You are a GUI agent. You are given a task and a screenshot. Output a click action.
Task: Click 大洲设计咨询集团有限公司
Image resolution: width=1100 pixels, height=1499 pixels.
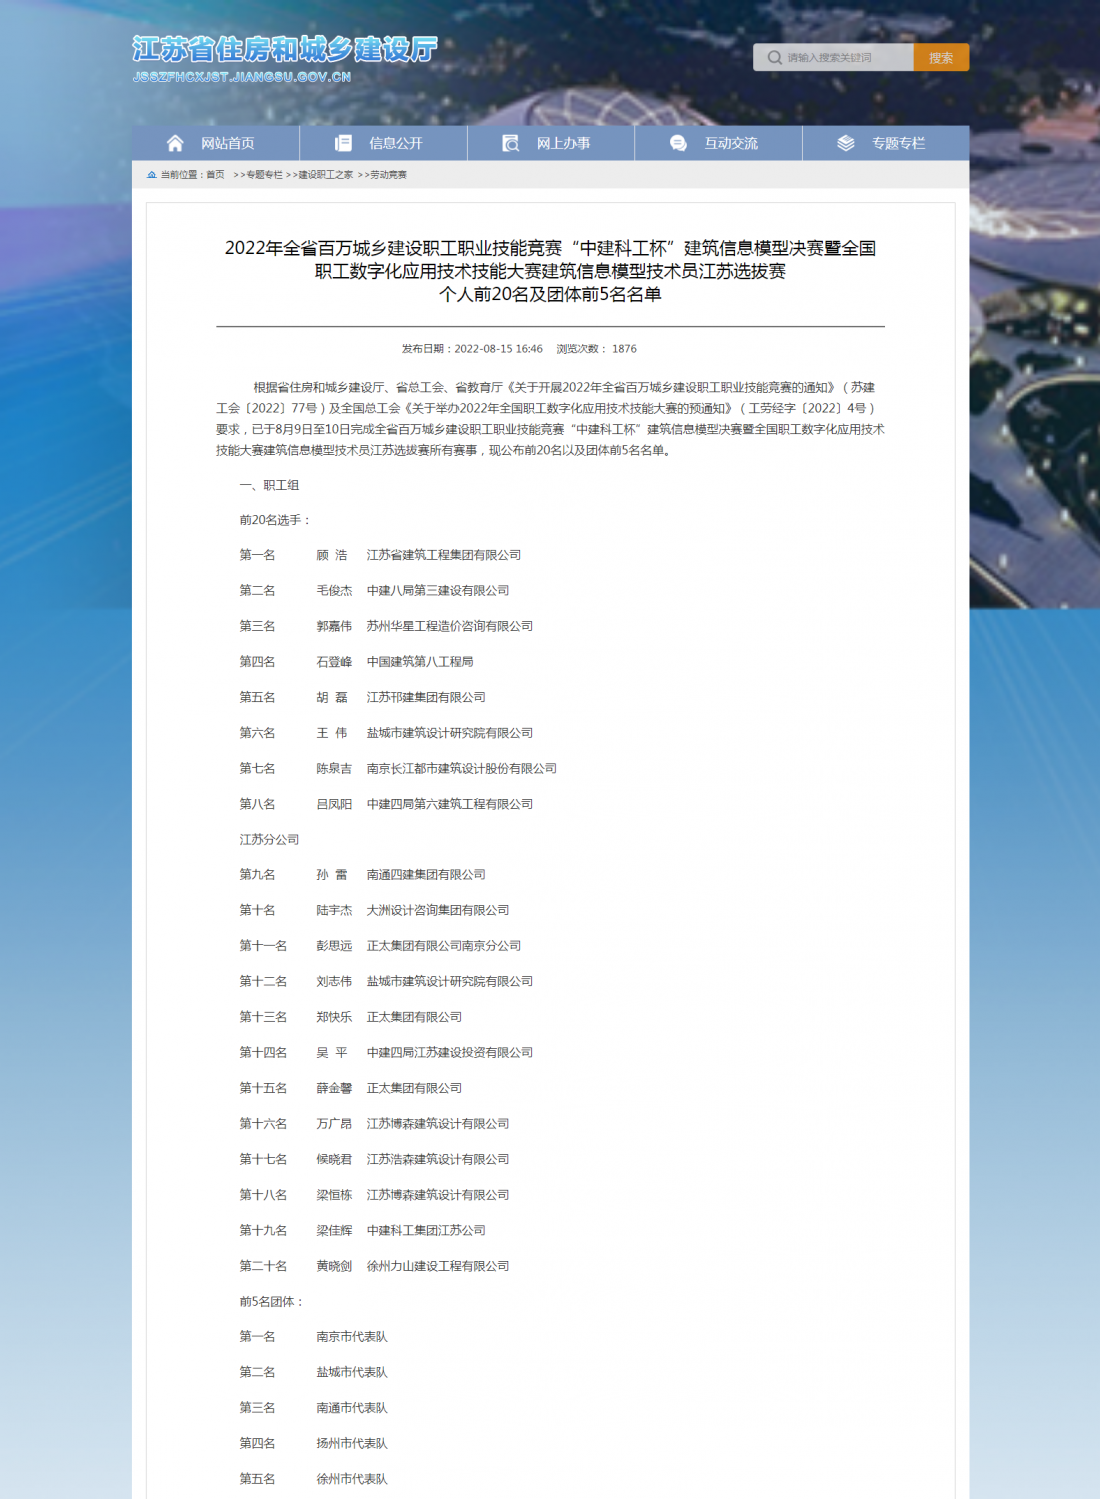438,911
